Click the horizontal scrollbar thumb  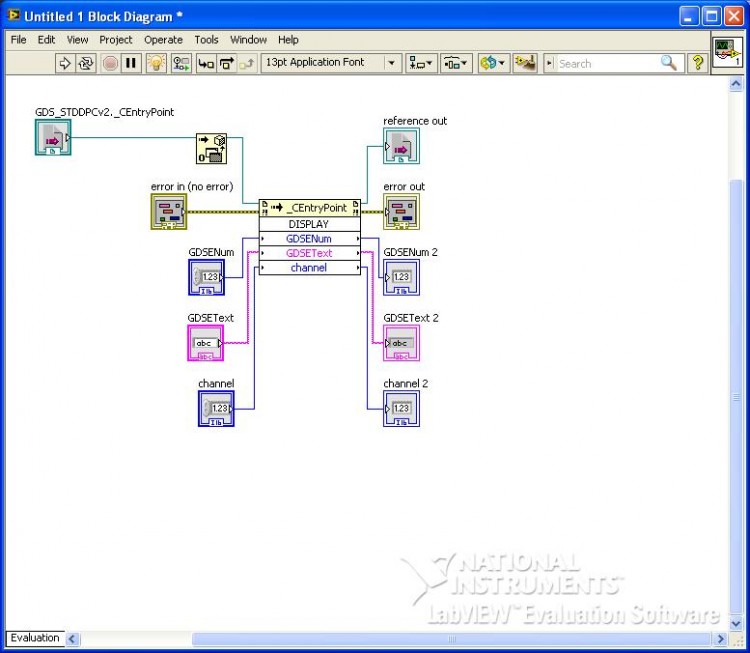[451, 638]
